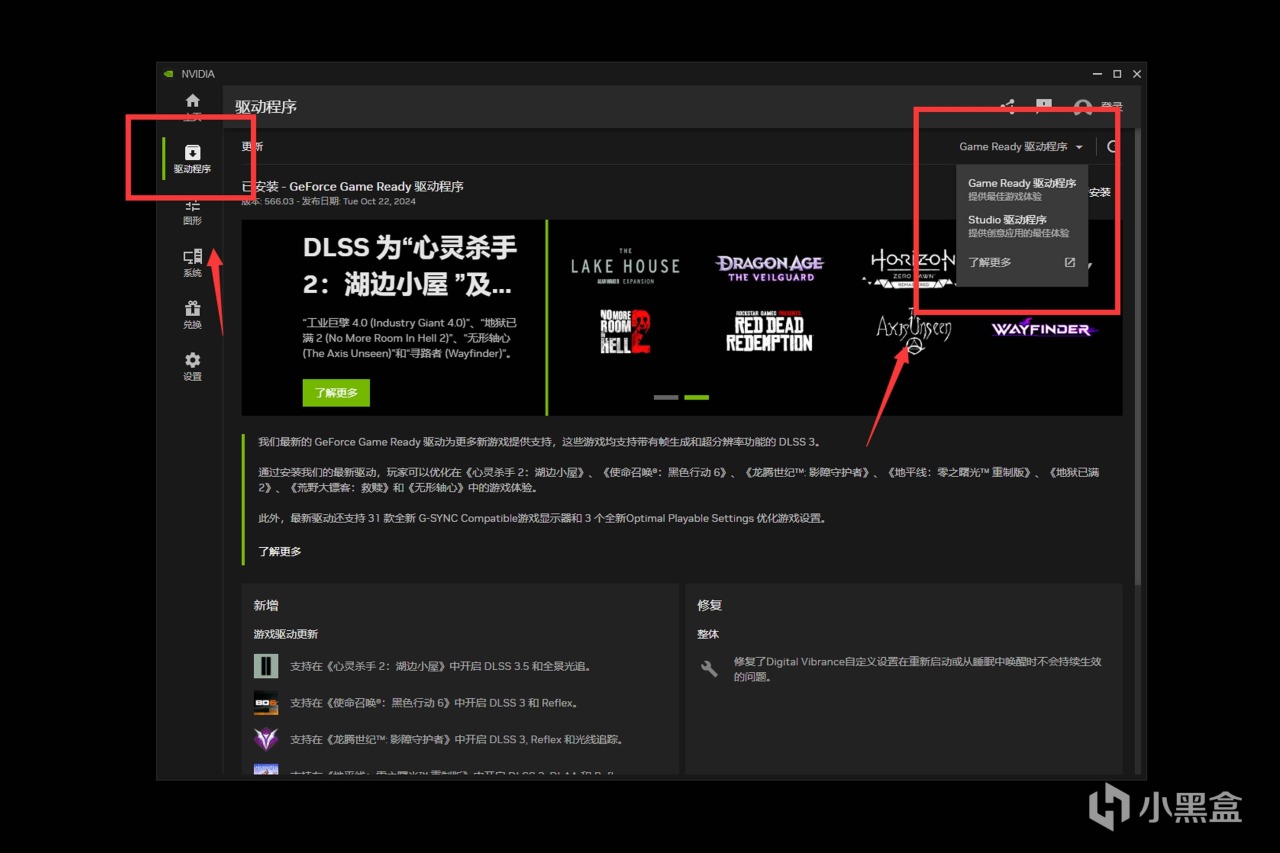1280x853 pixels.
Task: Expand the Game Ready 驱动程序 dropdown
Action: click(1021, 147)
